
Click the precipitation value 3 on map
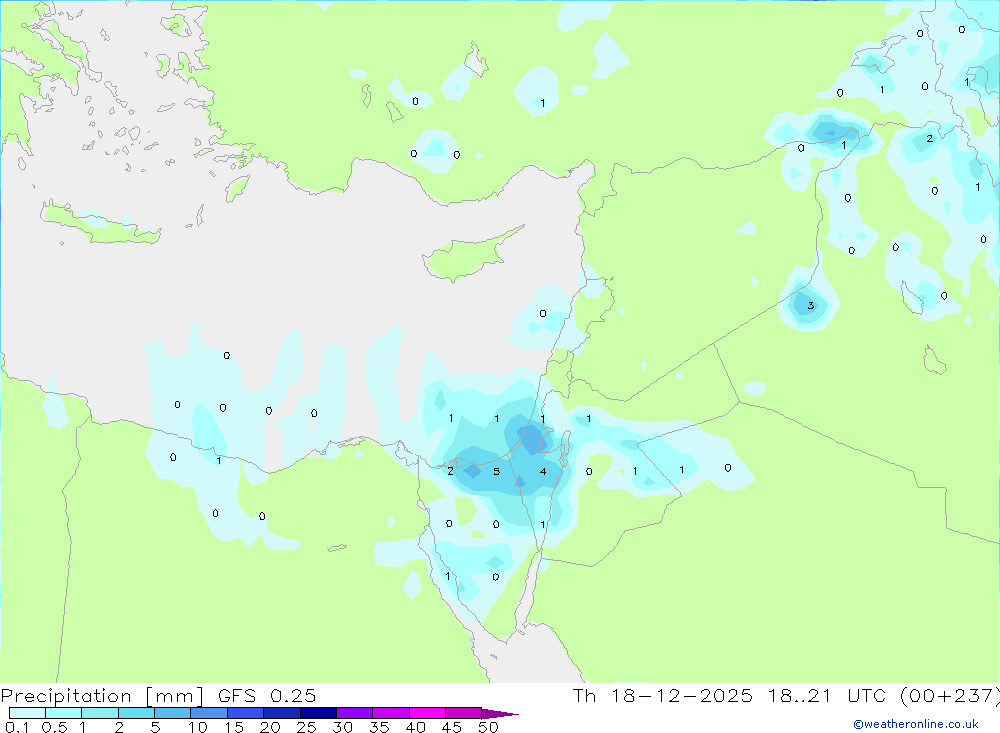tap(811, 306)
